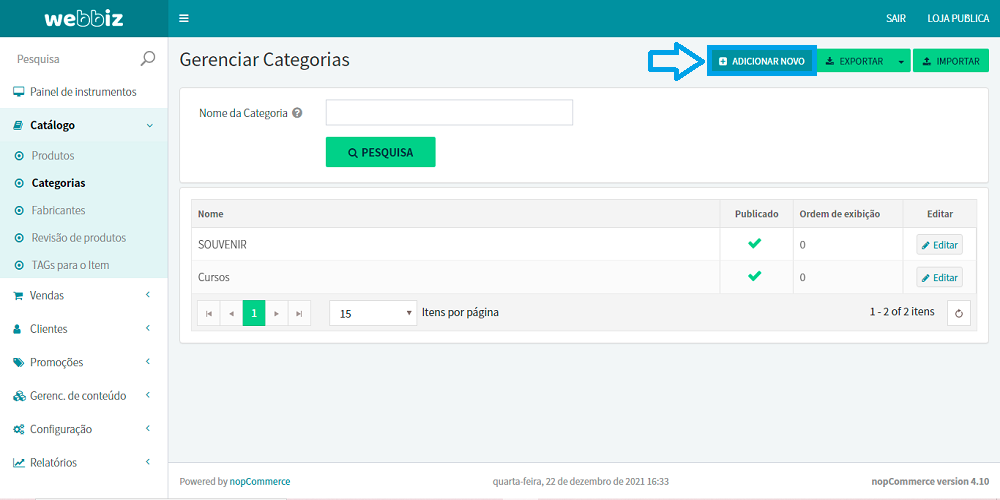This screenshot has height=500, width=1000.
Task: Open Fabricantes in the catalog menu
Action: [58, 210]
